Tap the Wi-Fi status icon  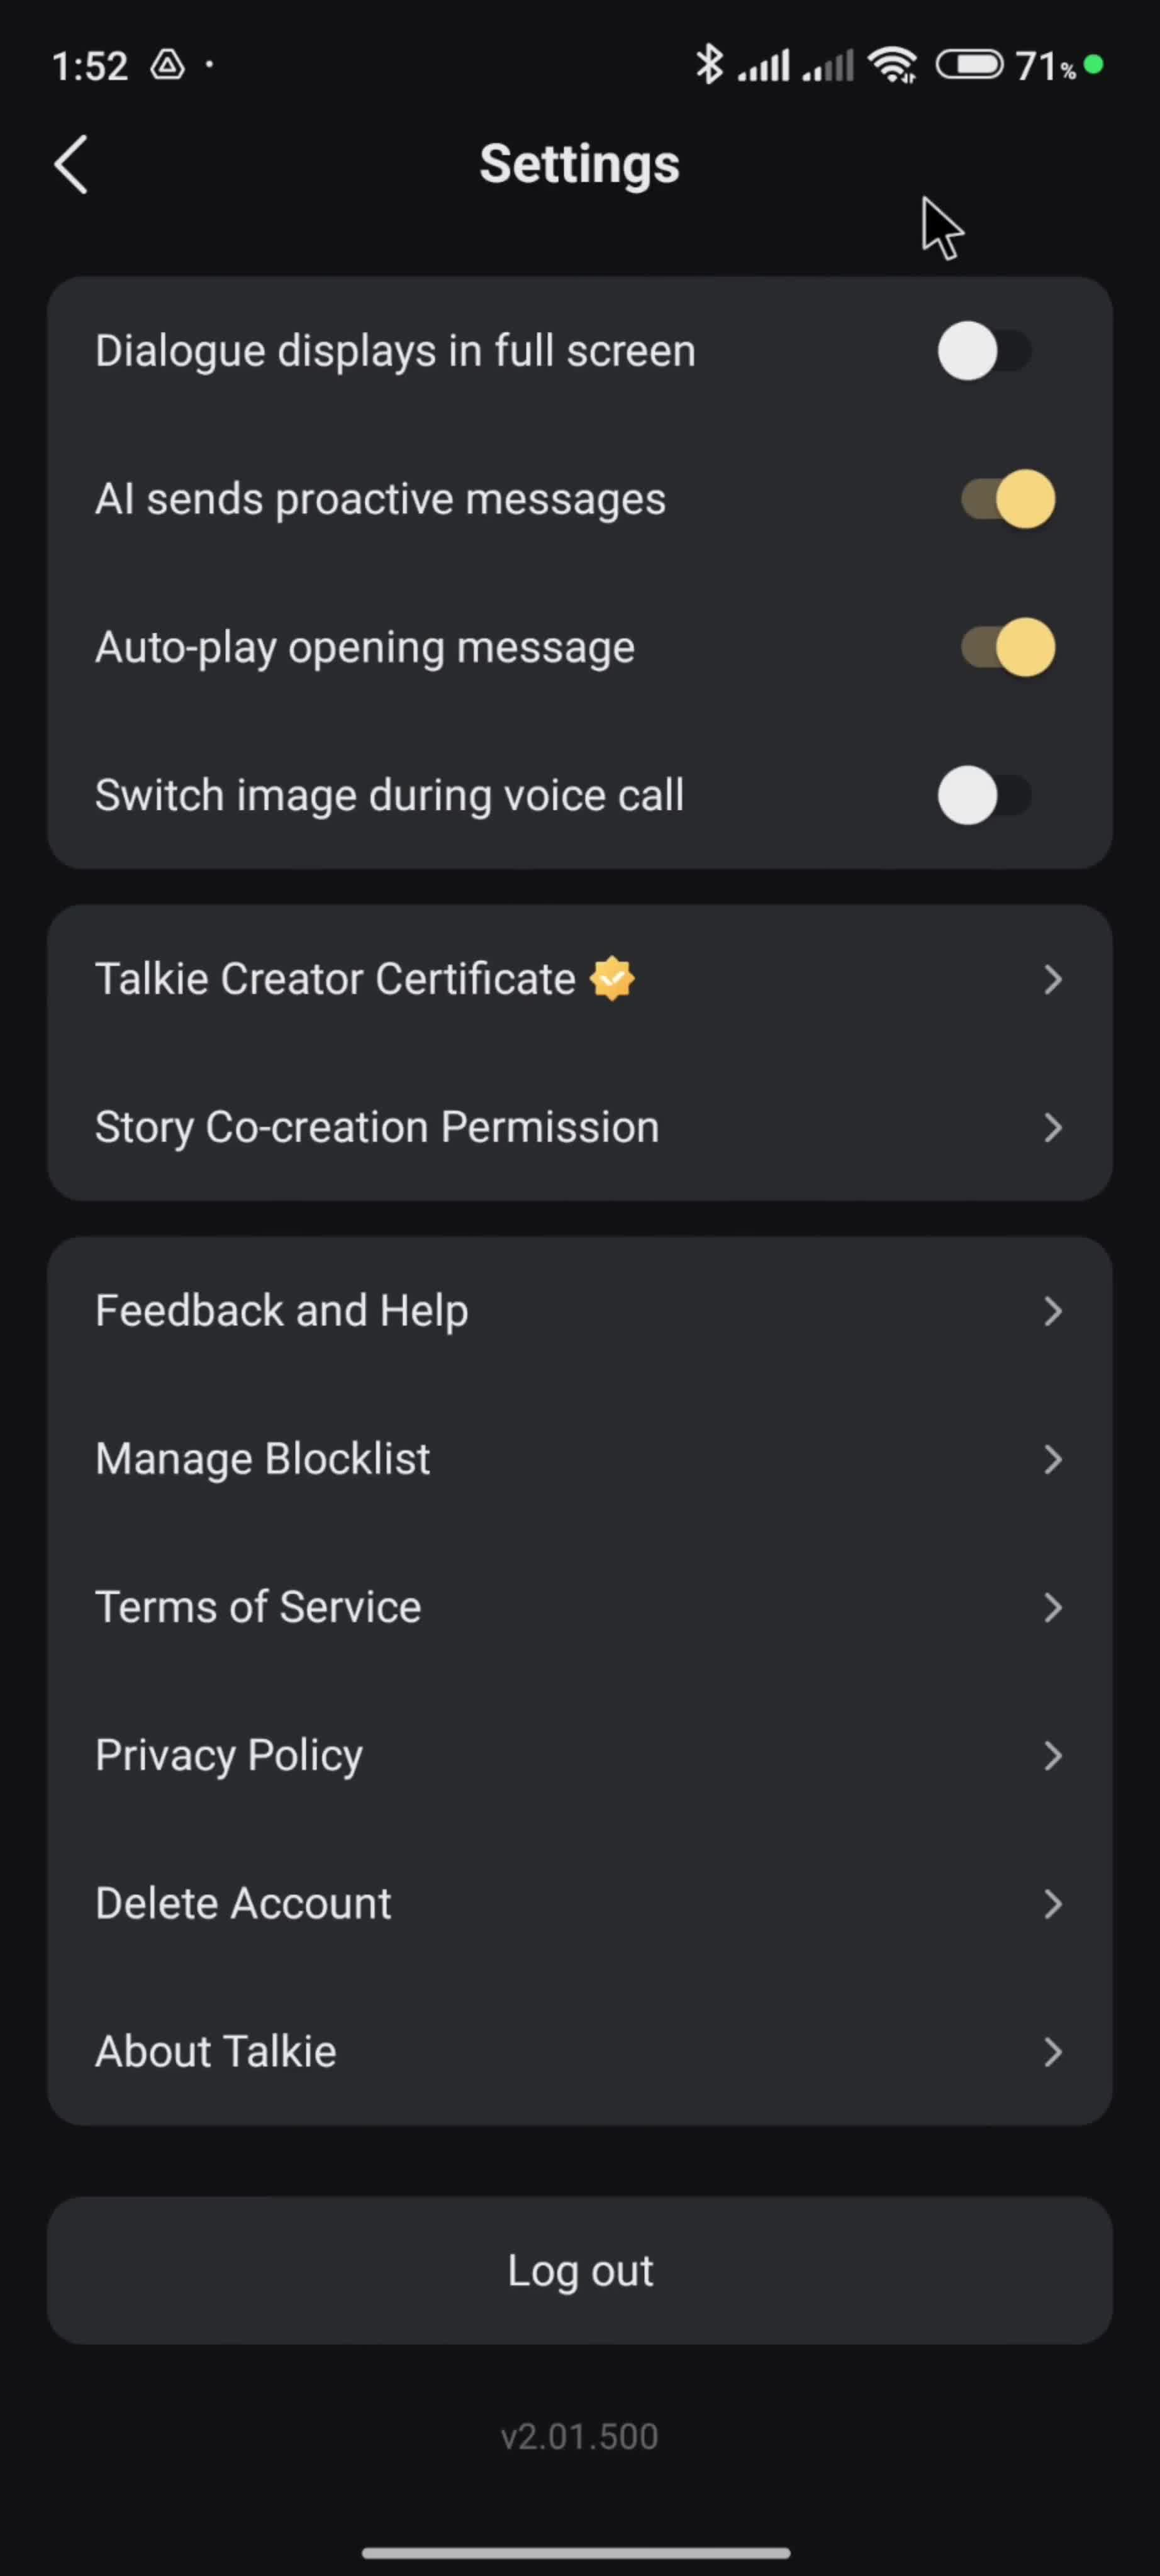[x=892, y=65]
